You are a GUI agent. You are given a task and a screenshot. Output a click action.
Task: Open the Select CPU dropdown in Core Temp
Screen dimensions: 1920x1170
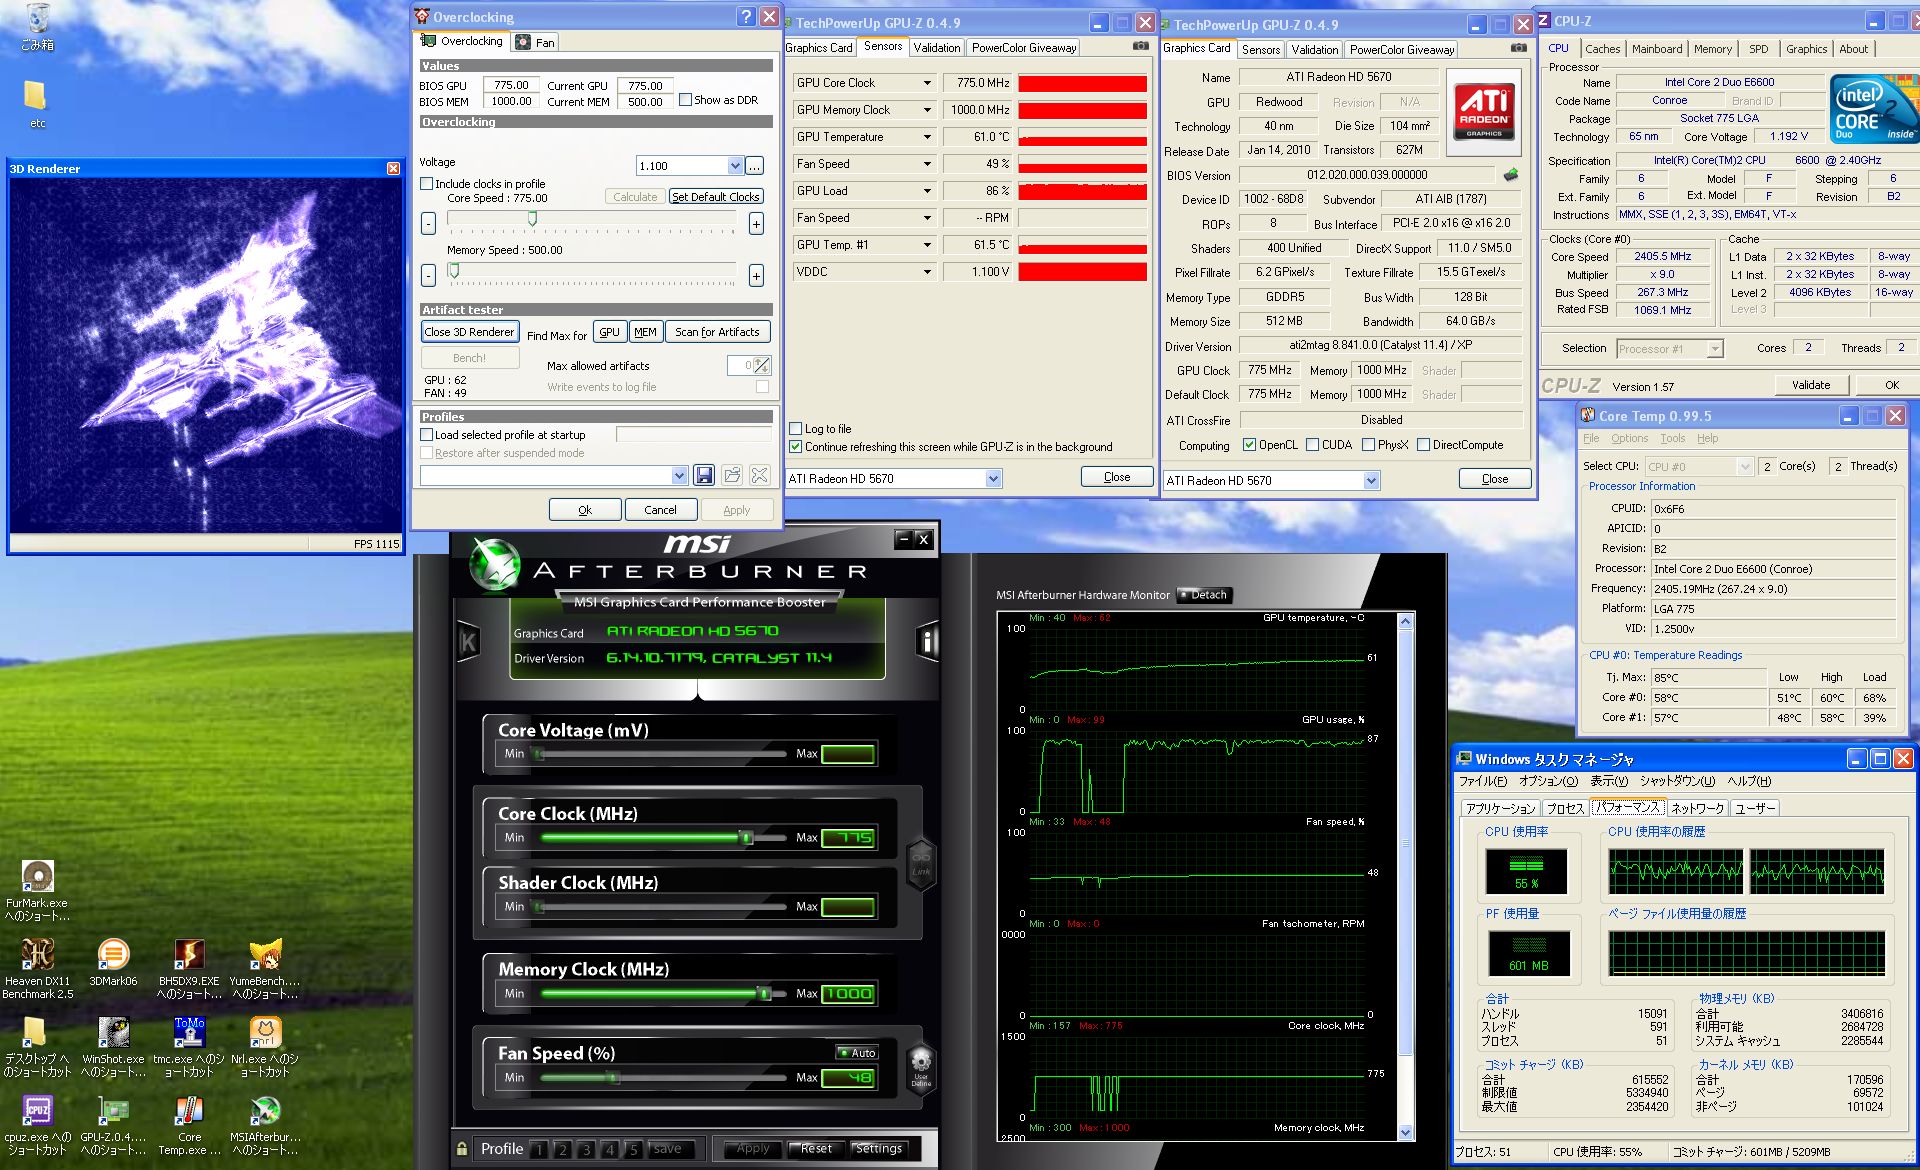pyautogui.click(x=1745, y=467)
